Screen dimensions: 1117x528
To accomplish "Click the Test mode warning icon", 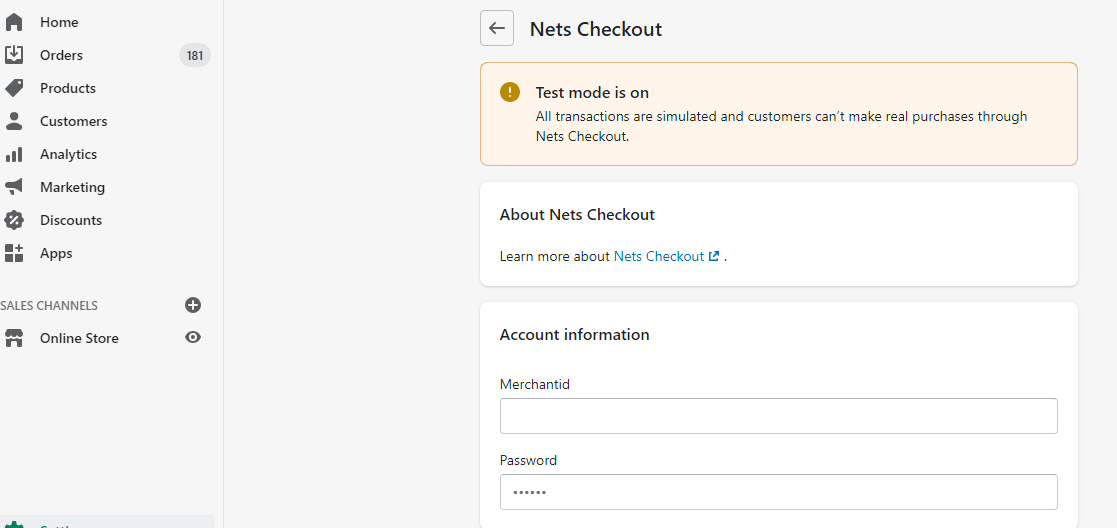I will [510, 92].
